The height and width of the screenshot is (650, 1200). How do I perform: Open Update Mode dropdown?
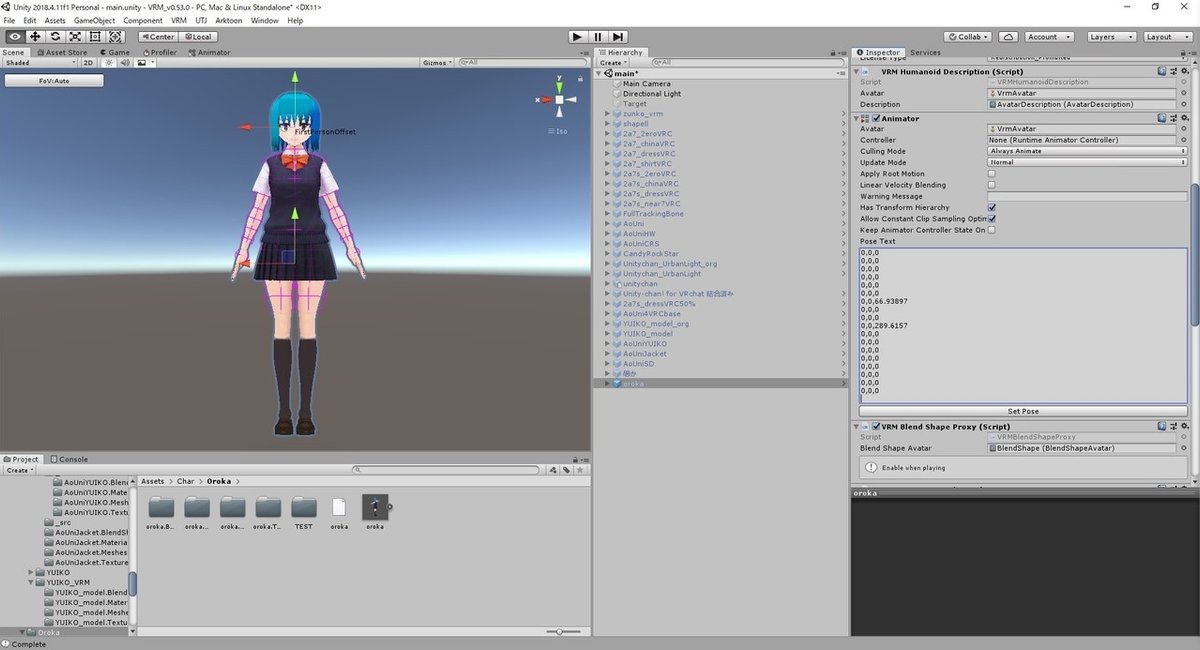click(x=1087, y=162)
